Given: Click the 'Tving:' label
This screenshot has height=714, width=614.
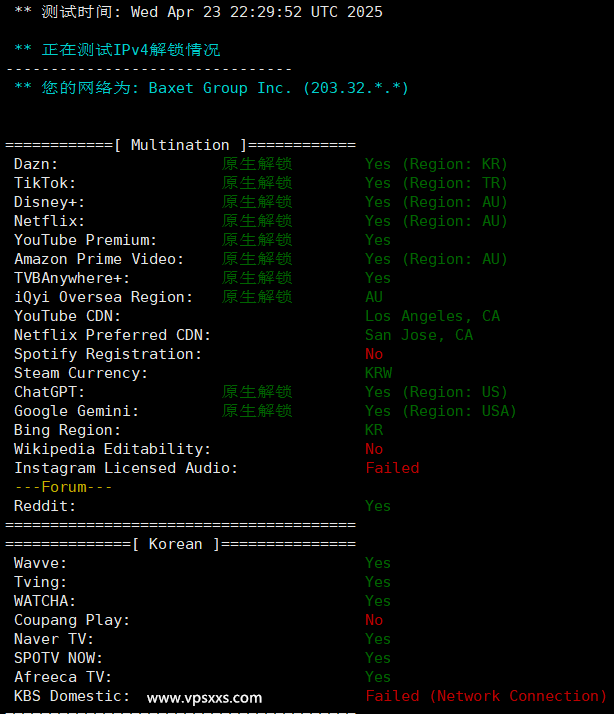Looking at the screenshot, I should click(x=40, y=582).
